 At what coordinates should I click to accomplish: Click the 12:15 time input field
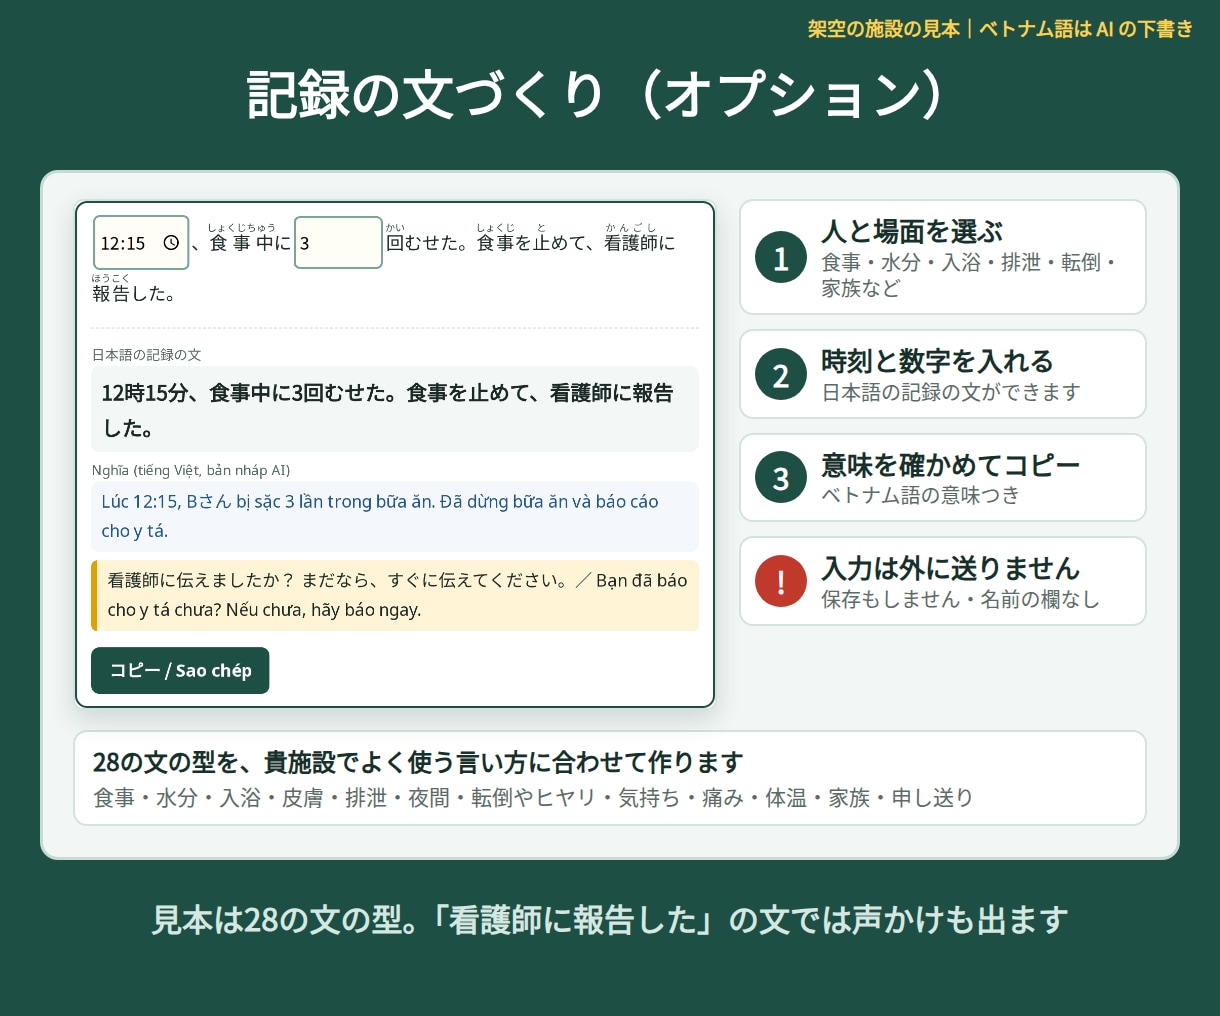pos(141,242)
